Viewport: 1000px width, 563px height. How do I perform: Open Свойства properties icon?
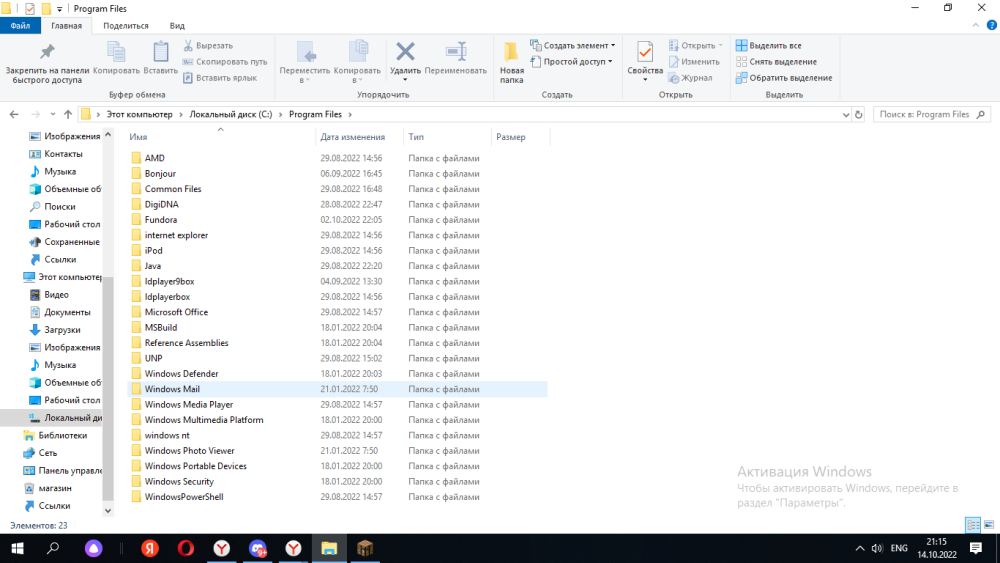[x=645, y=53]
